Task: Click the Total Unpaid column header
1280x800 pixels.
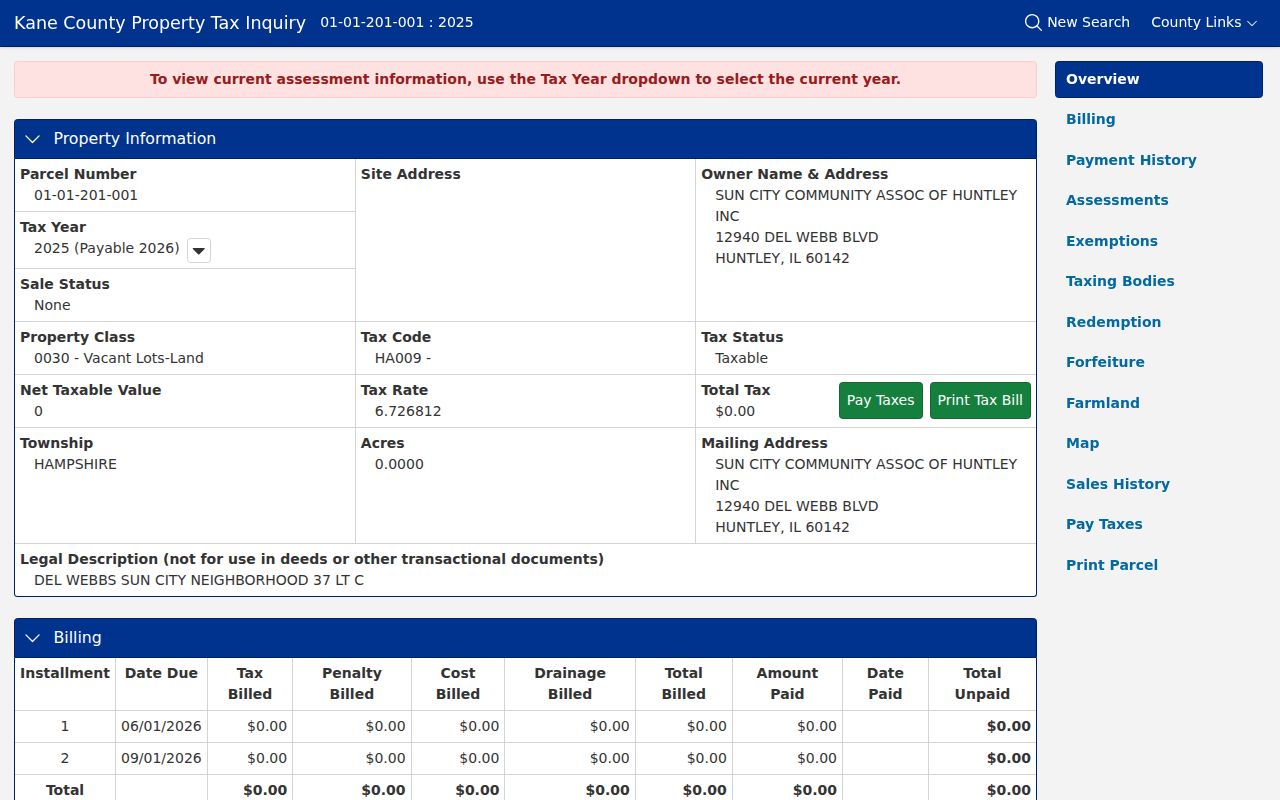Action: (x=982, y=683)
